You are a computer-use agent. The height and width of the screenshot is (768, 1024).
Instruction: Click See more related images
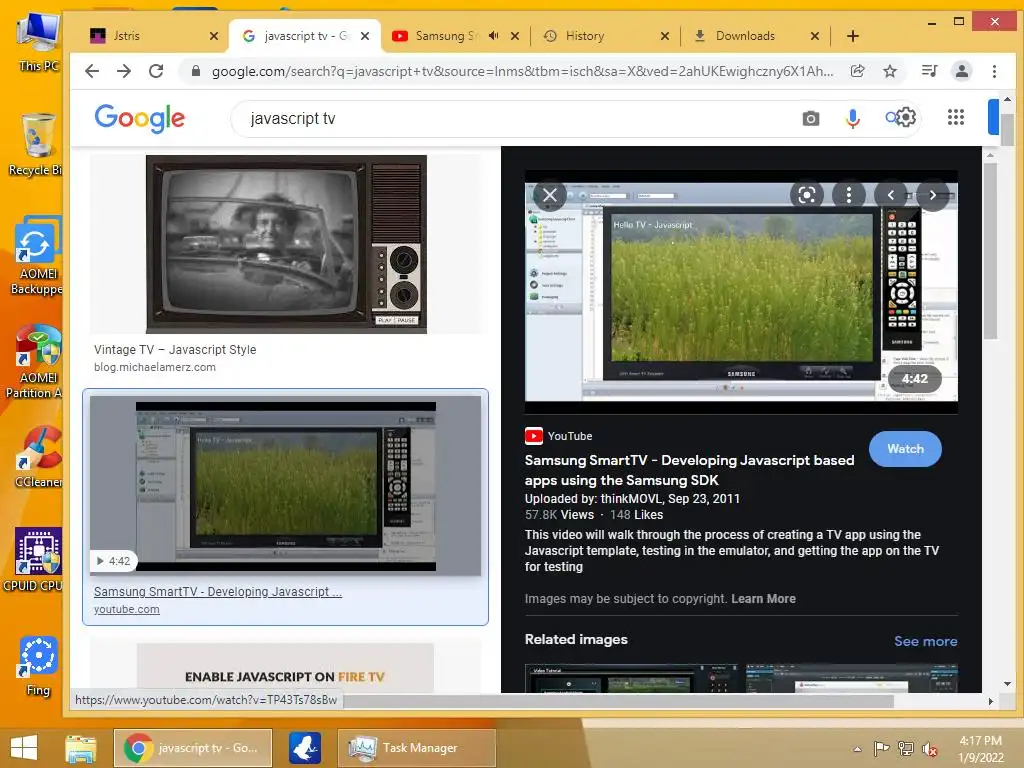(x=925, y=641)
